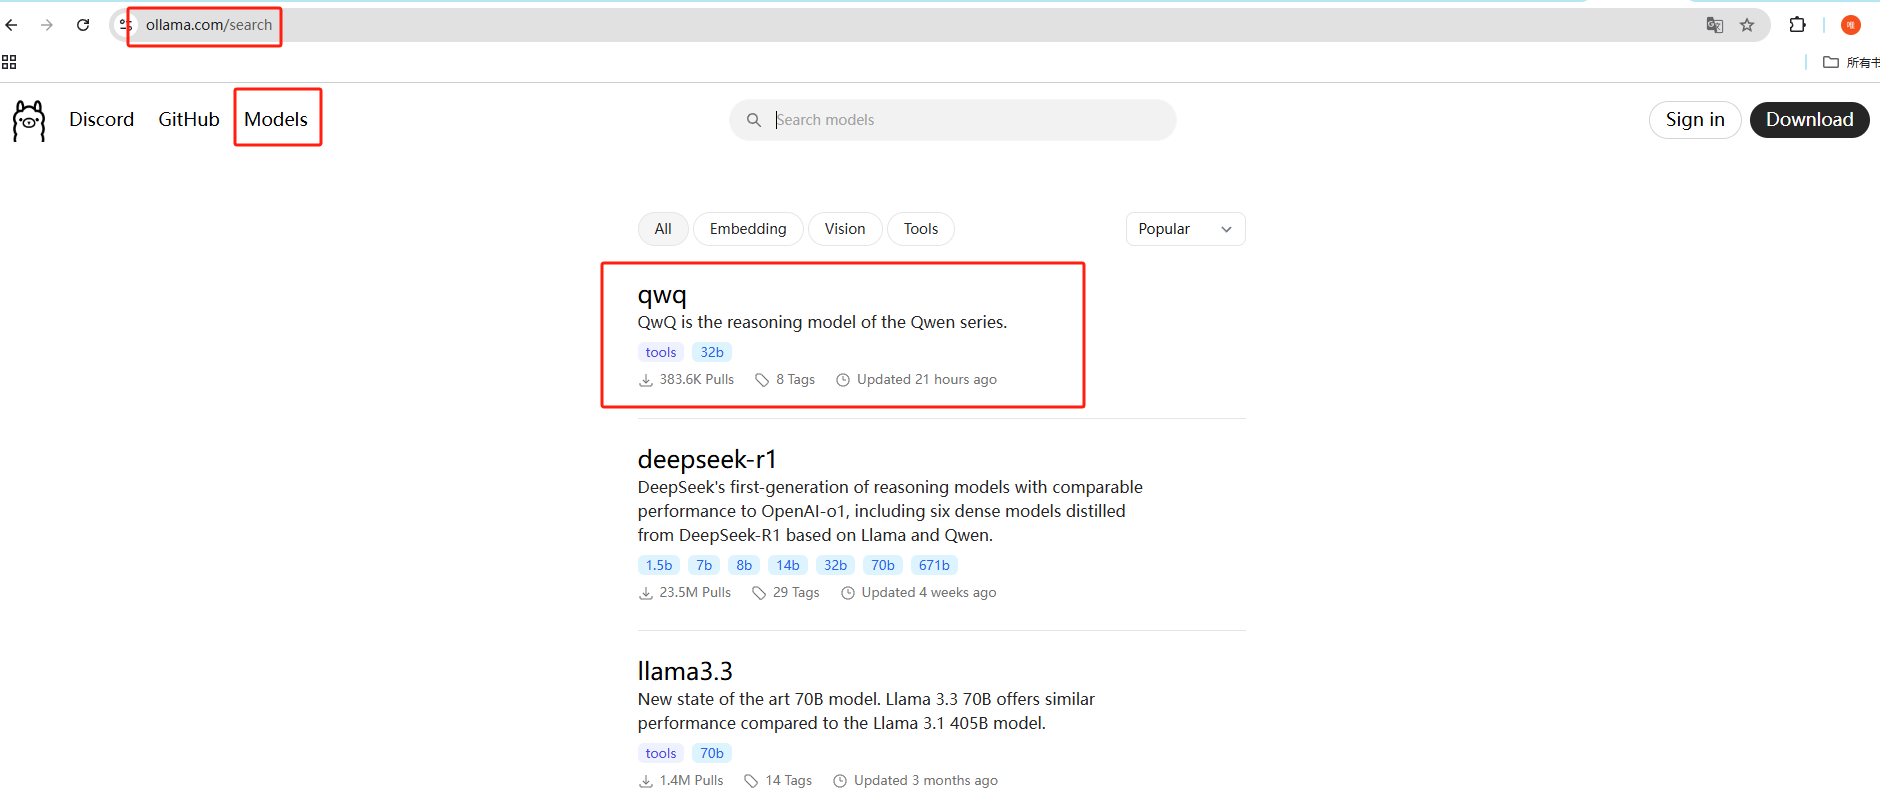Image resolution: width=1880 pixels, height=809 pixels.
Task: Go to the GitHub nav link
Action: coord(188,119)
